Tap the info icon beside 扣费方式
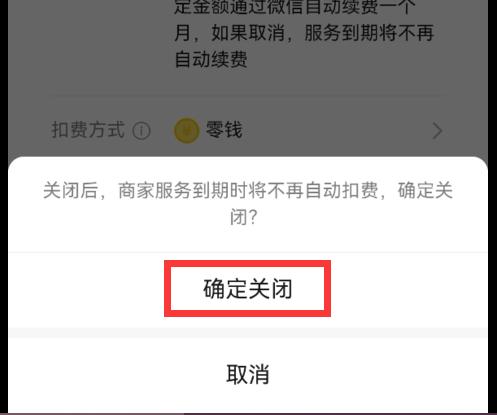The width and height of the screenshot is (497, 415). (x=141, y=131)
